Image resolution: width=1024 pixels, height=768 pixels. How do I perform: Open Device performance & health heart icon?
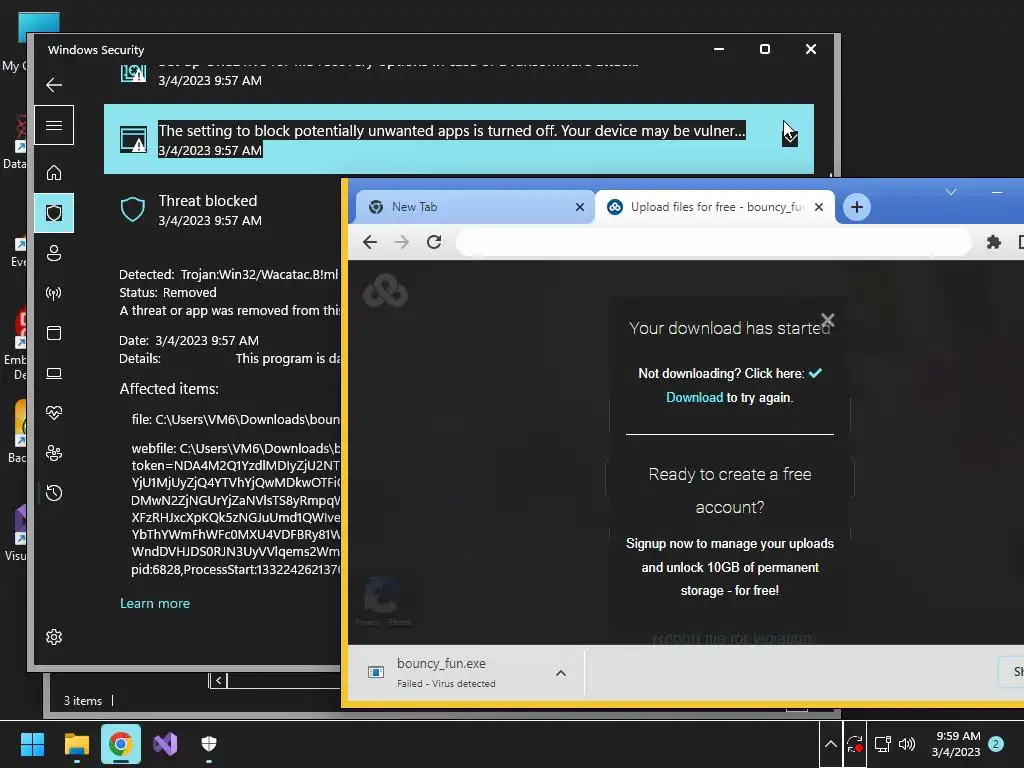point(54,413)
